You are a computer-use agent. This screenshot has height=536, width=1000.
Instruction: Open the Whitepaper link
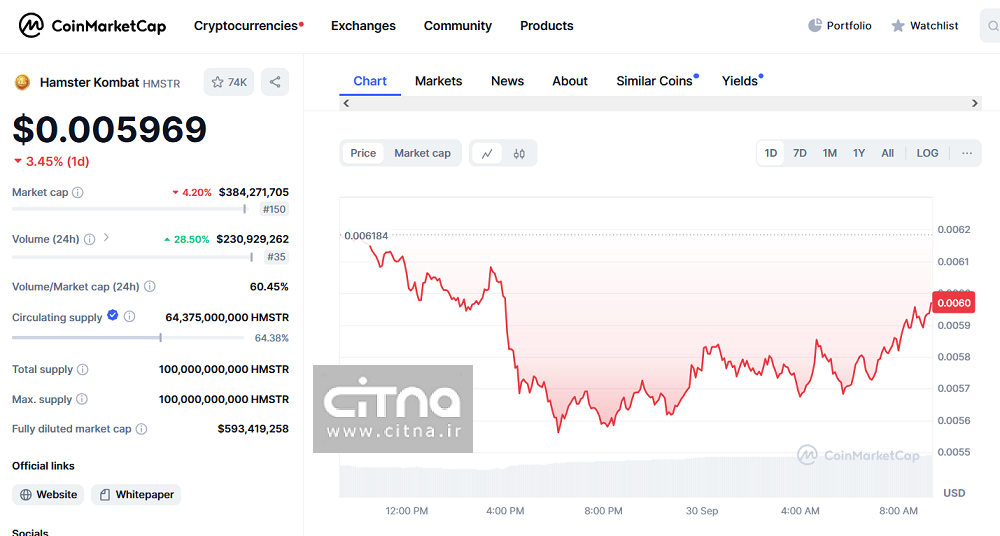click(x=136, y=494)
